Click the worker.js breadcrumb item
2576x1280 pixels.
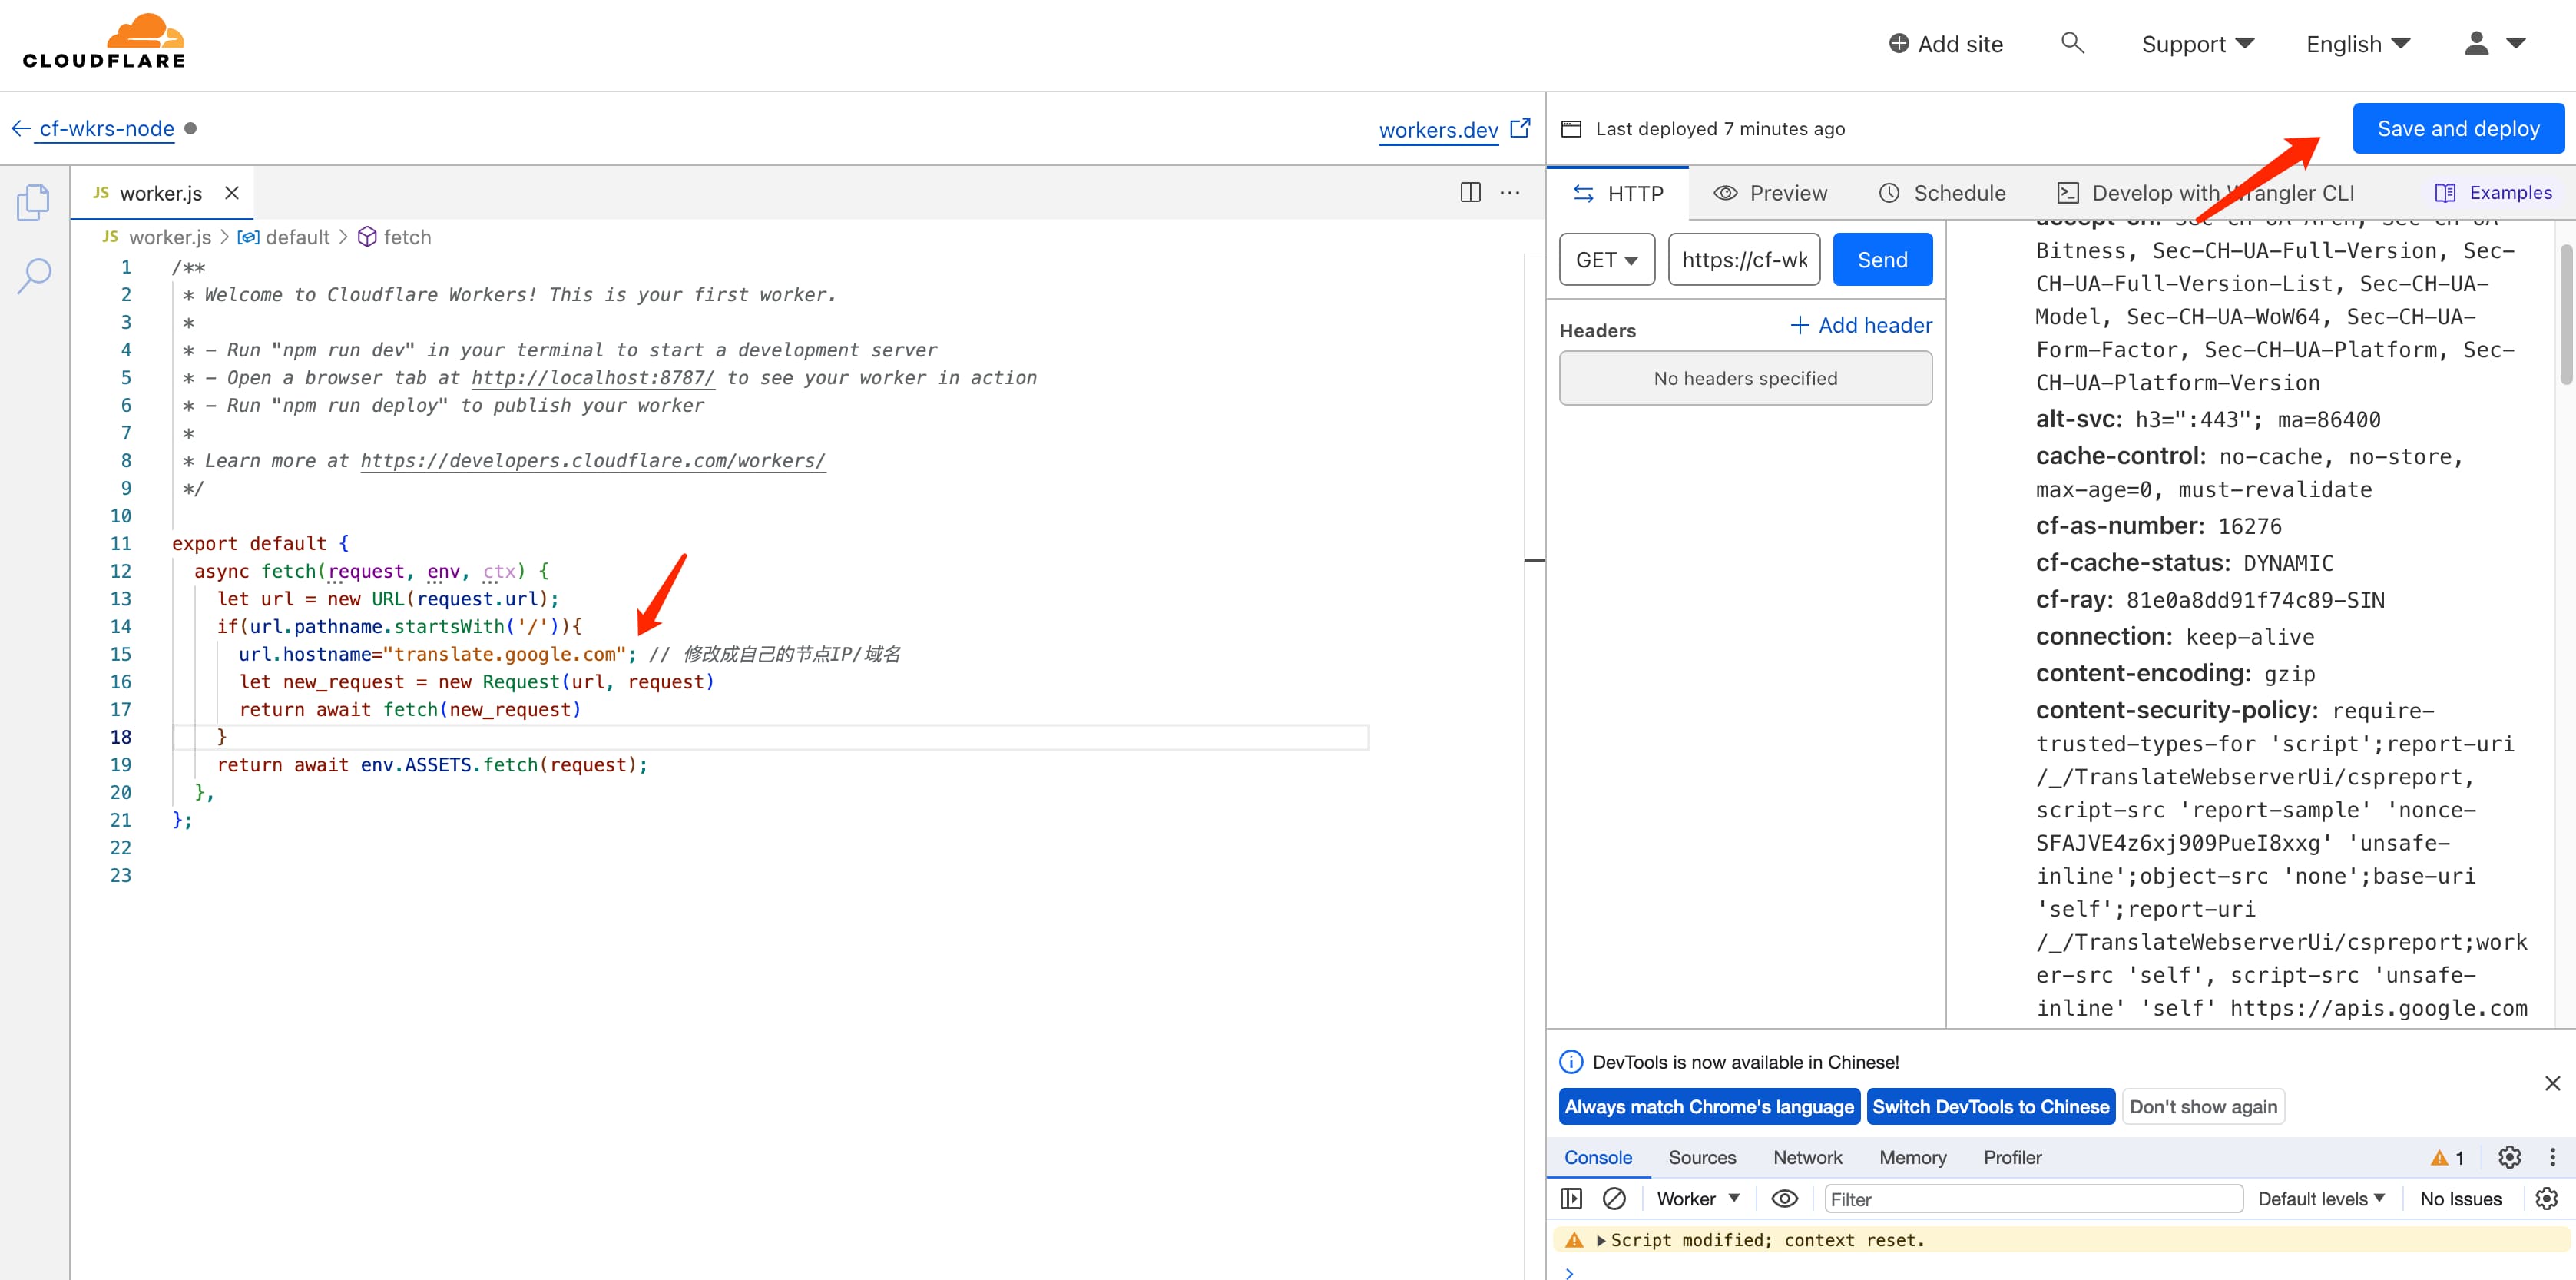(x=157, y=237)
